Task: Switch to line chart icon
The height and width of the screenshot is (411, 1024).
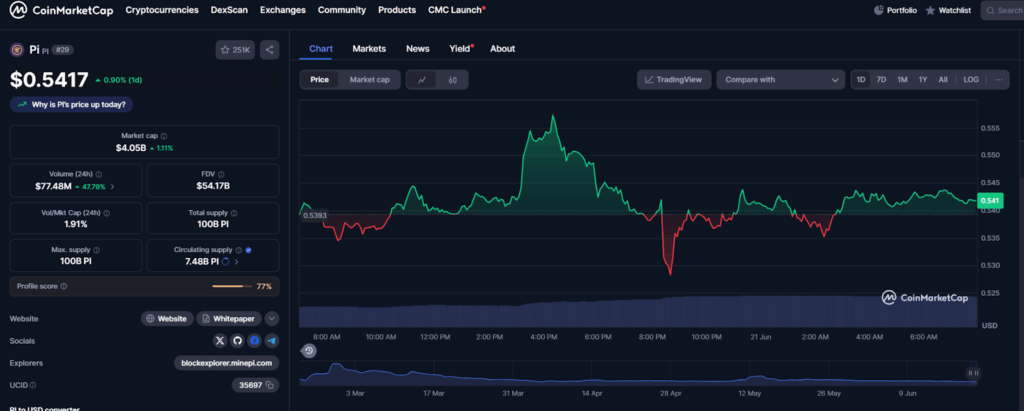Action: 422,80
